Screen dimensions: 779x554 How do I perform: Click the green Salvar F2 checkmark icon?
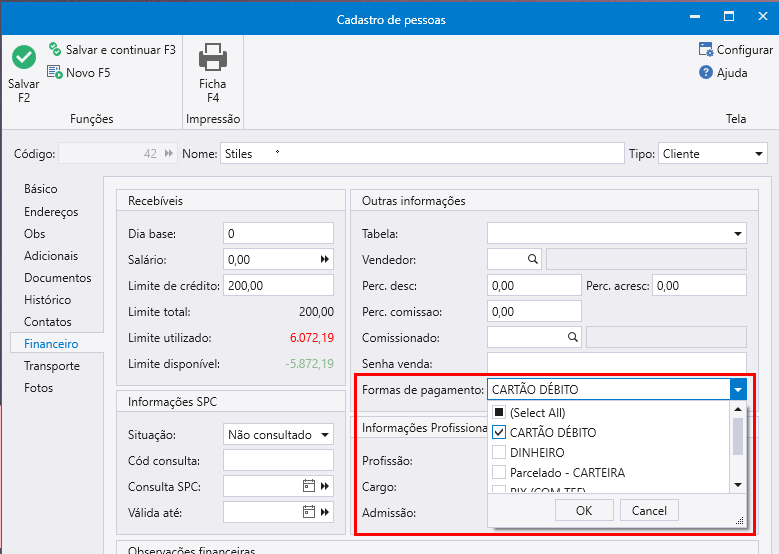pyautogui.click(x=23, y=58)
